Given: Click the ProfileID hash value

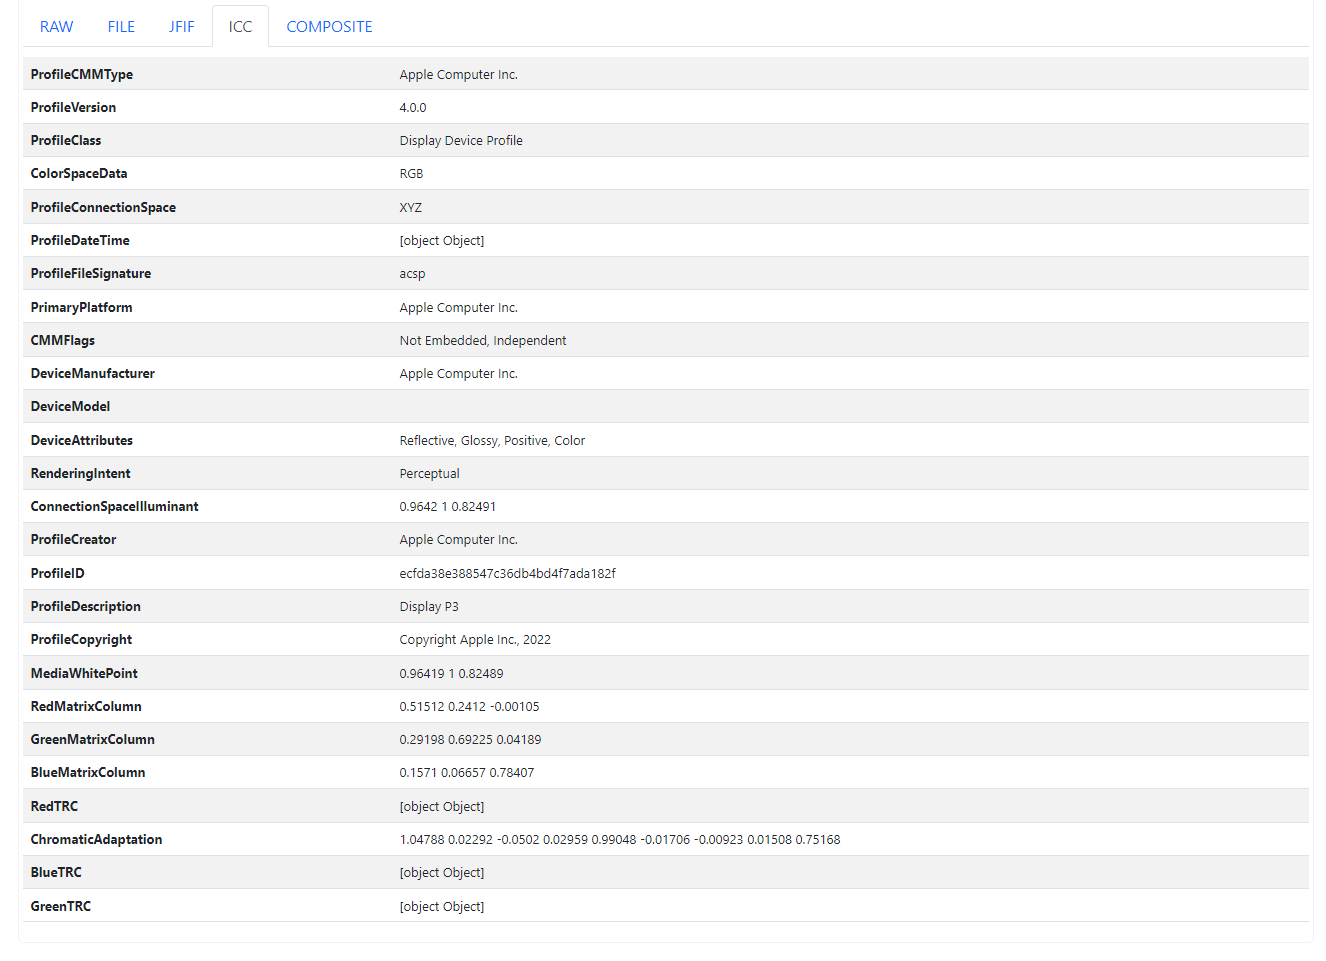Looking at the screenshot, I should click(x=508, y=574).
